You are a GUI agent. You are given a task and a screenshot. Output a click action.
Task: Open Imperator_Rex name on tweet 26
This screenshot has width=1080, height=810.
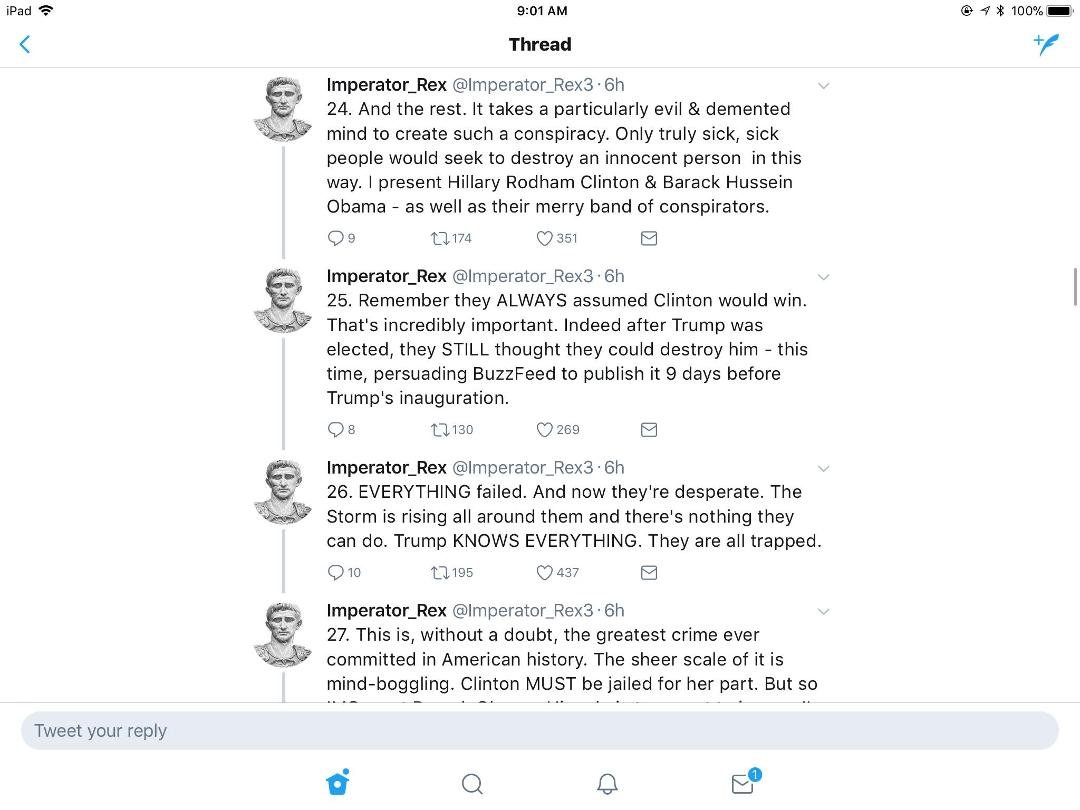[386, 468]
